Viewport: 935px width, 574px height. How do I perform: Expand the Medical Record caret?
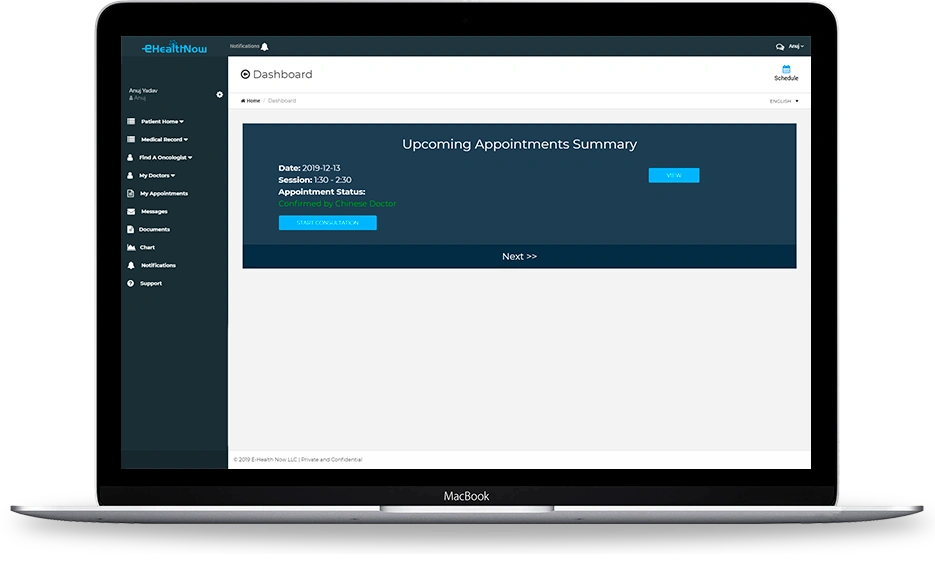[x=186, y=139]
